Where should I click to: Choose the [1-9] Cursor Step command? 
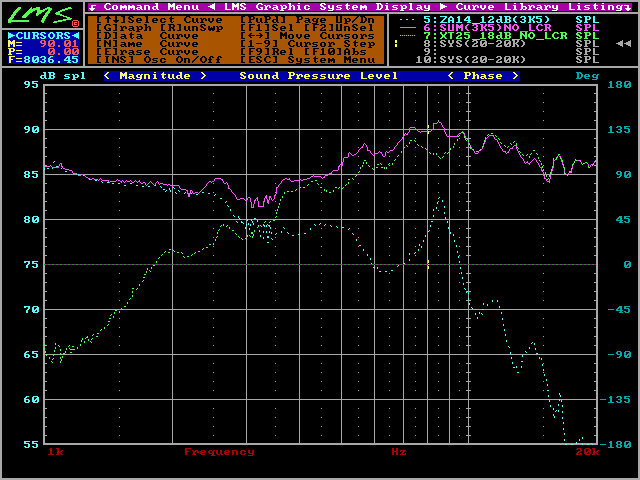307,44
